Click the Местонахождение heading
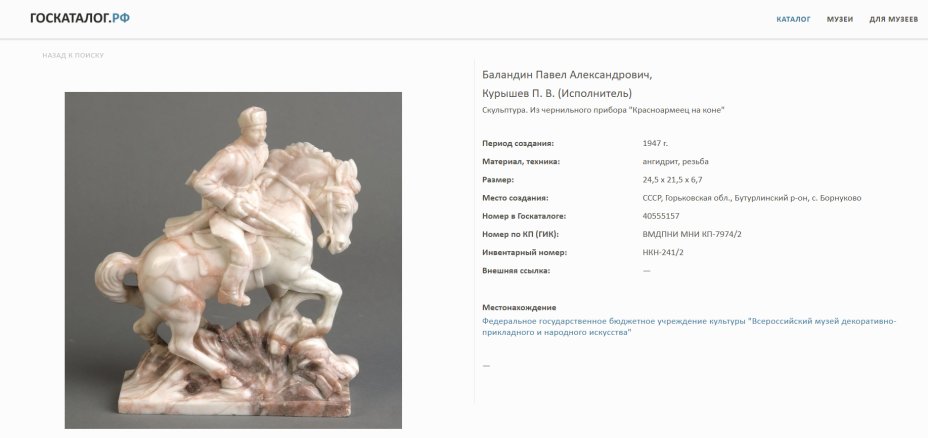928x438 pixels. (519, 308)
